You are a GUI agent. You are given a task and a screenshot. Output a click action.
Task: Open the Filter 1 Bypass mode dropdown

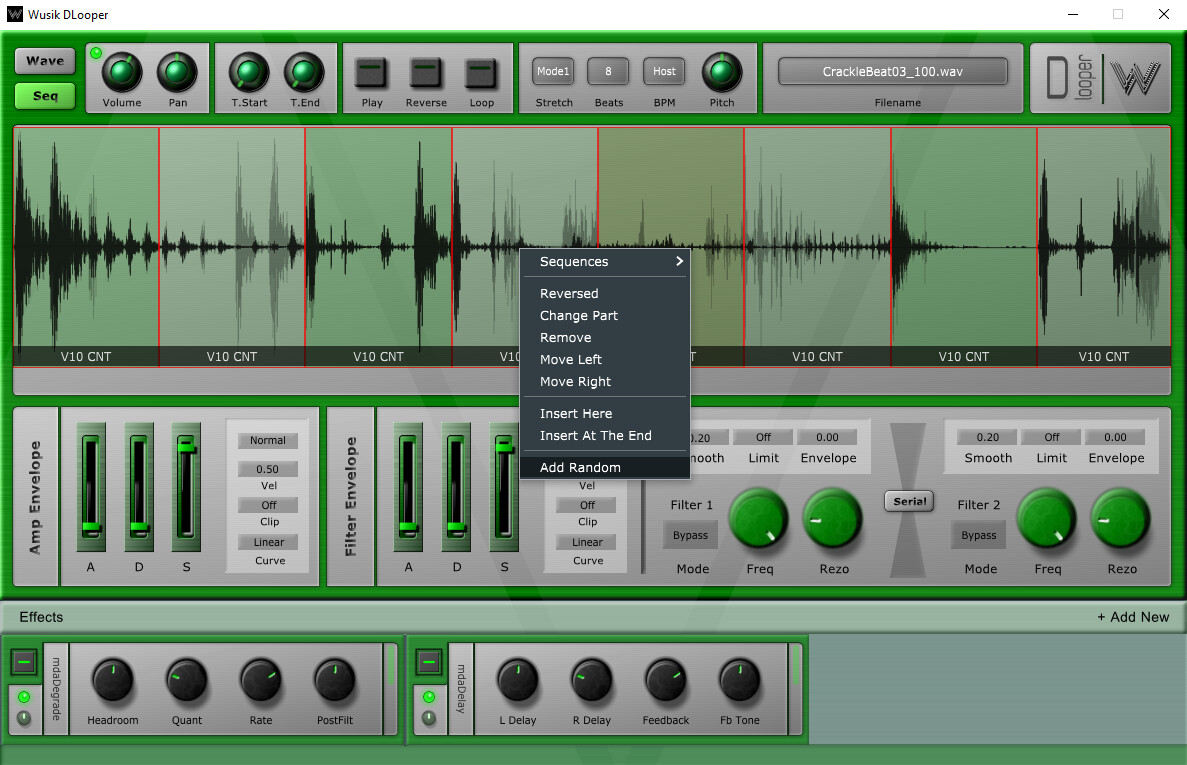coord(690,535)
